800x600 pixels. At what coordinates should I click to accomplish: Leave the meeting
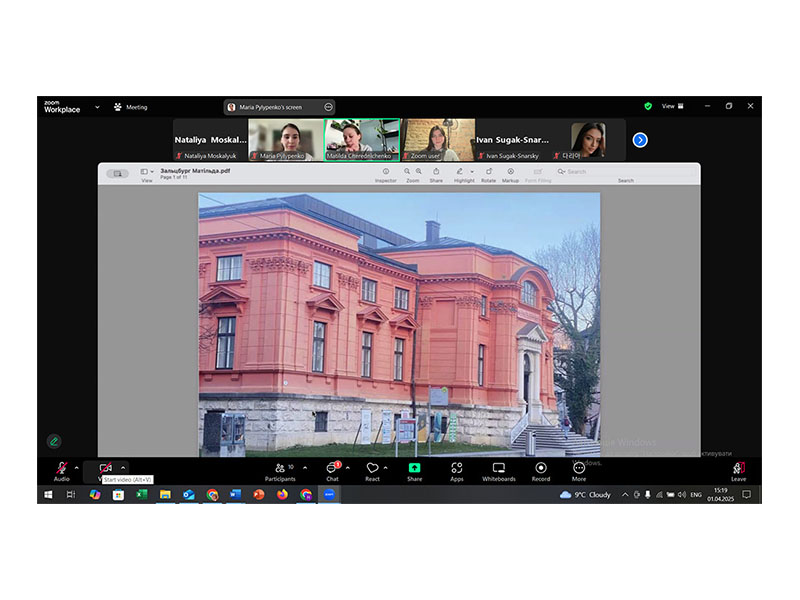tap(738, 471)
